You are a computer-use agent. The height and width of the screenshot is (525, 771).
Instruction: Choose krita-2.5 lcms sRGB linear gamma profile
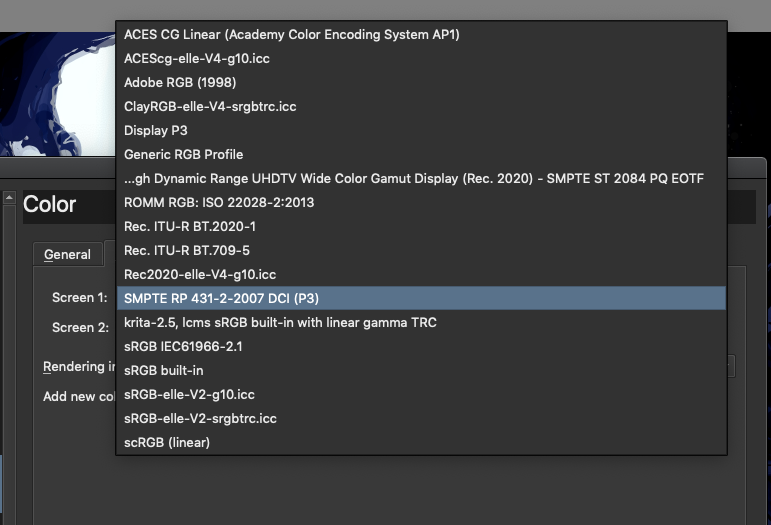pyautogui.click(x=280, y=322)
